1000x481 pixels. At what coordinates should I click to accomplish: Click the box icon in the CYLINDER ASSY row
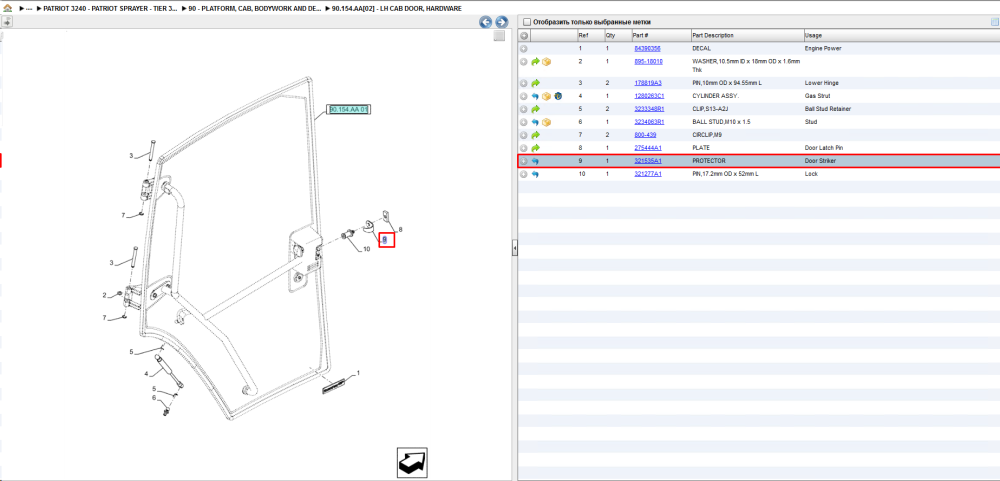click(x=547, y=96)
